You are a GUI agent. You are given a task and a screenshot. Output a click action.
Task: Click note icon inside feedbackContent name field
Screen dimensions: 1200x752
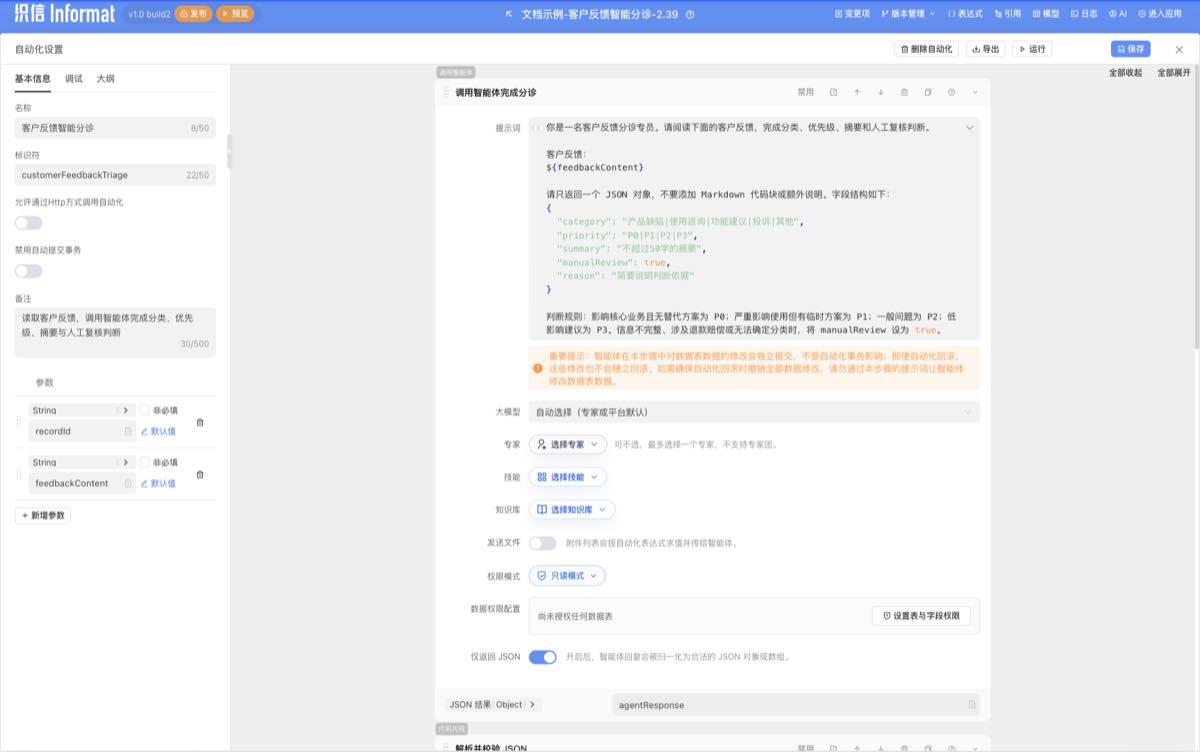point(127,483)
